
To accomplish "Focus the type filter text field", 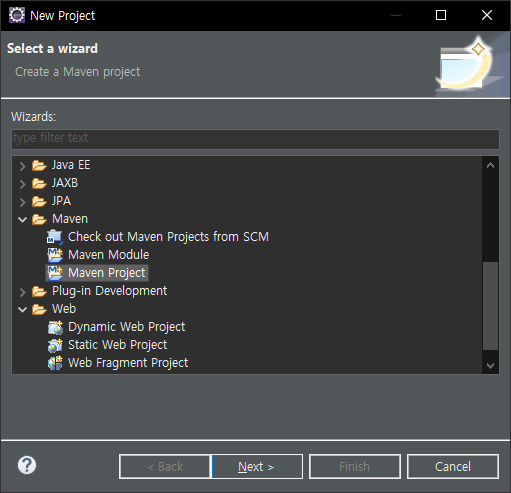I will tap(255, 139).
